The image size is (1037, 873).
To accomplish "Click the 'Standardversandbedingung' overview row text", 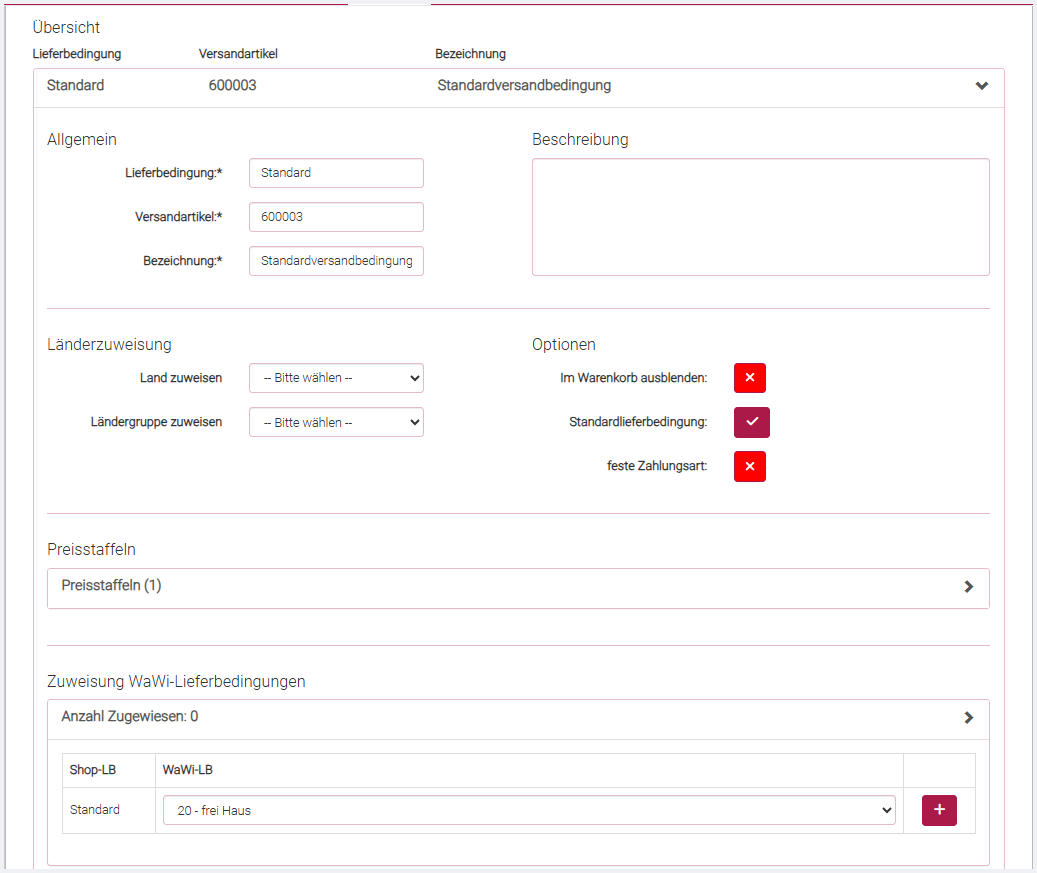I will pos(524,86).
